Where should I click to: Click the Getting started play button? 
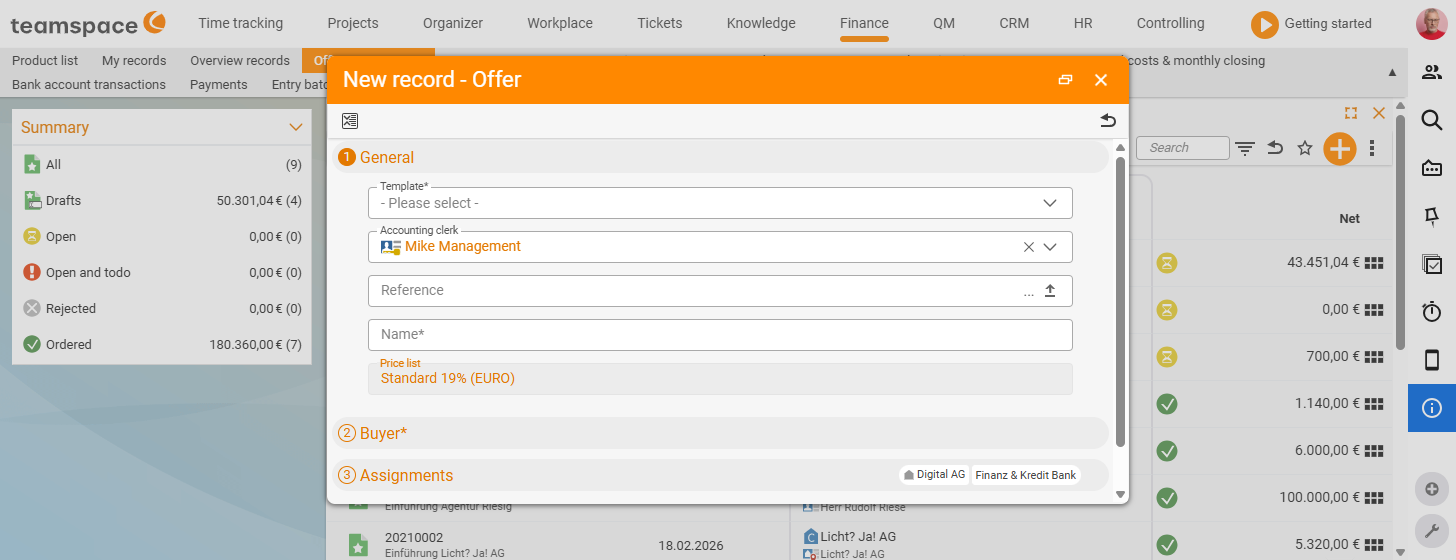click(1265, 24)
